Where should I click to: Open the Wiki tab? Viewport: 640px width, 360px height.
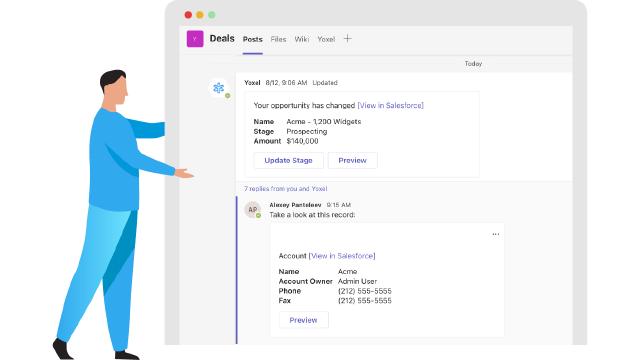[x=302, y=39]
